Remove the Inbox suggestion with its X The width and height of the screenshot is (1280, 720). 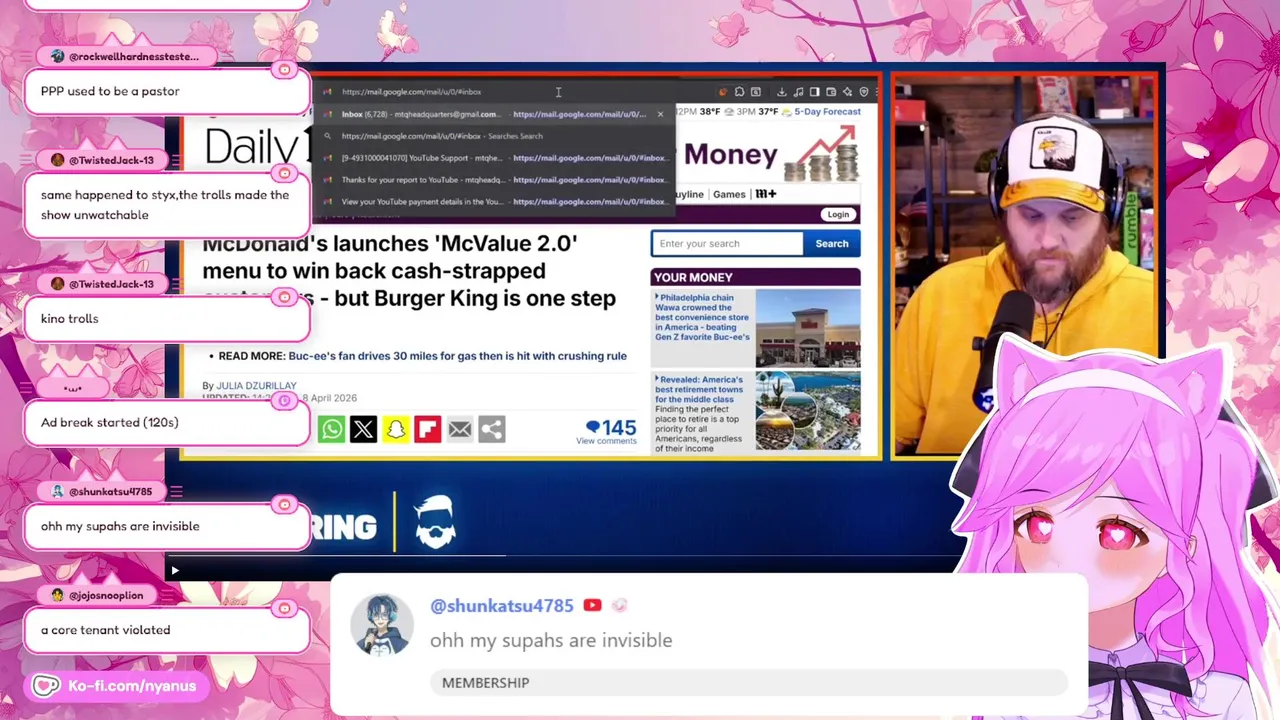(660, 114)
